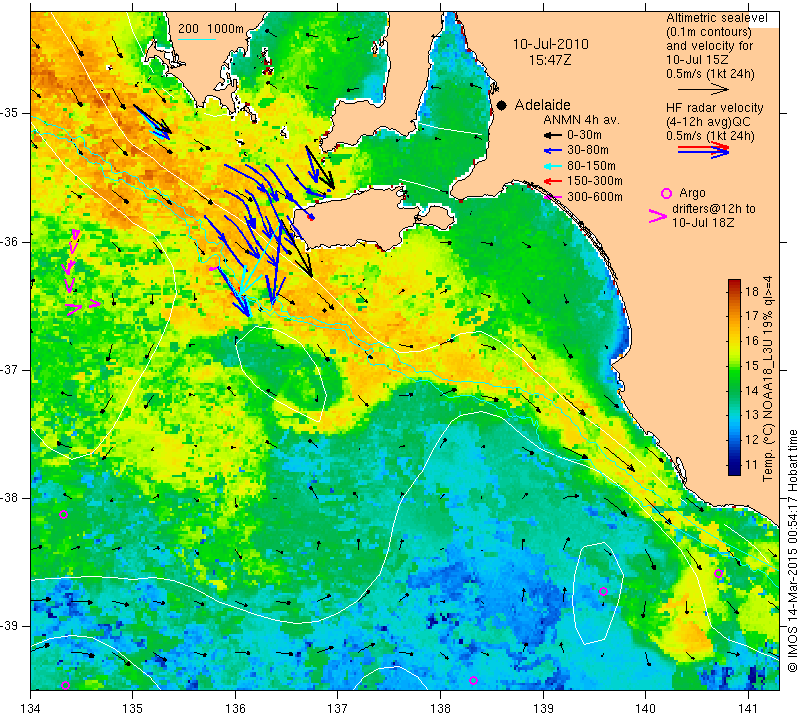The width and height of the screenshot is (800, 720).
Task: Click the 136 longitude axis label
Action: [x=236, y=709]
